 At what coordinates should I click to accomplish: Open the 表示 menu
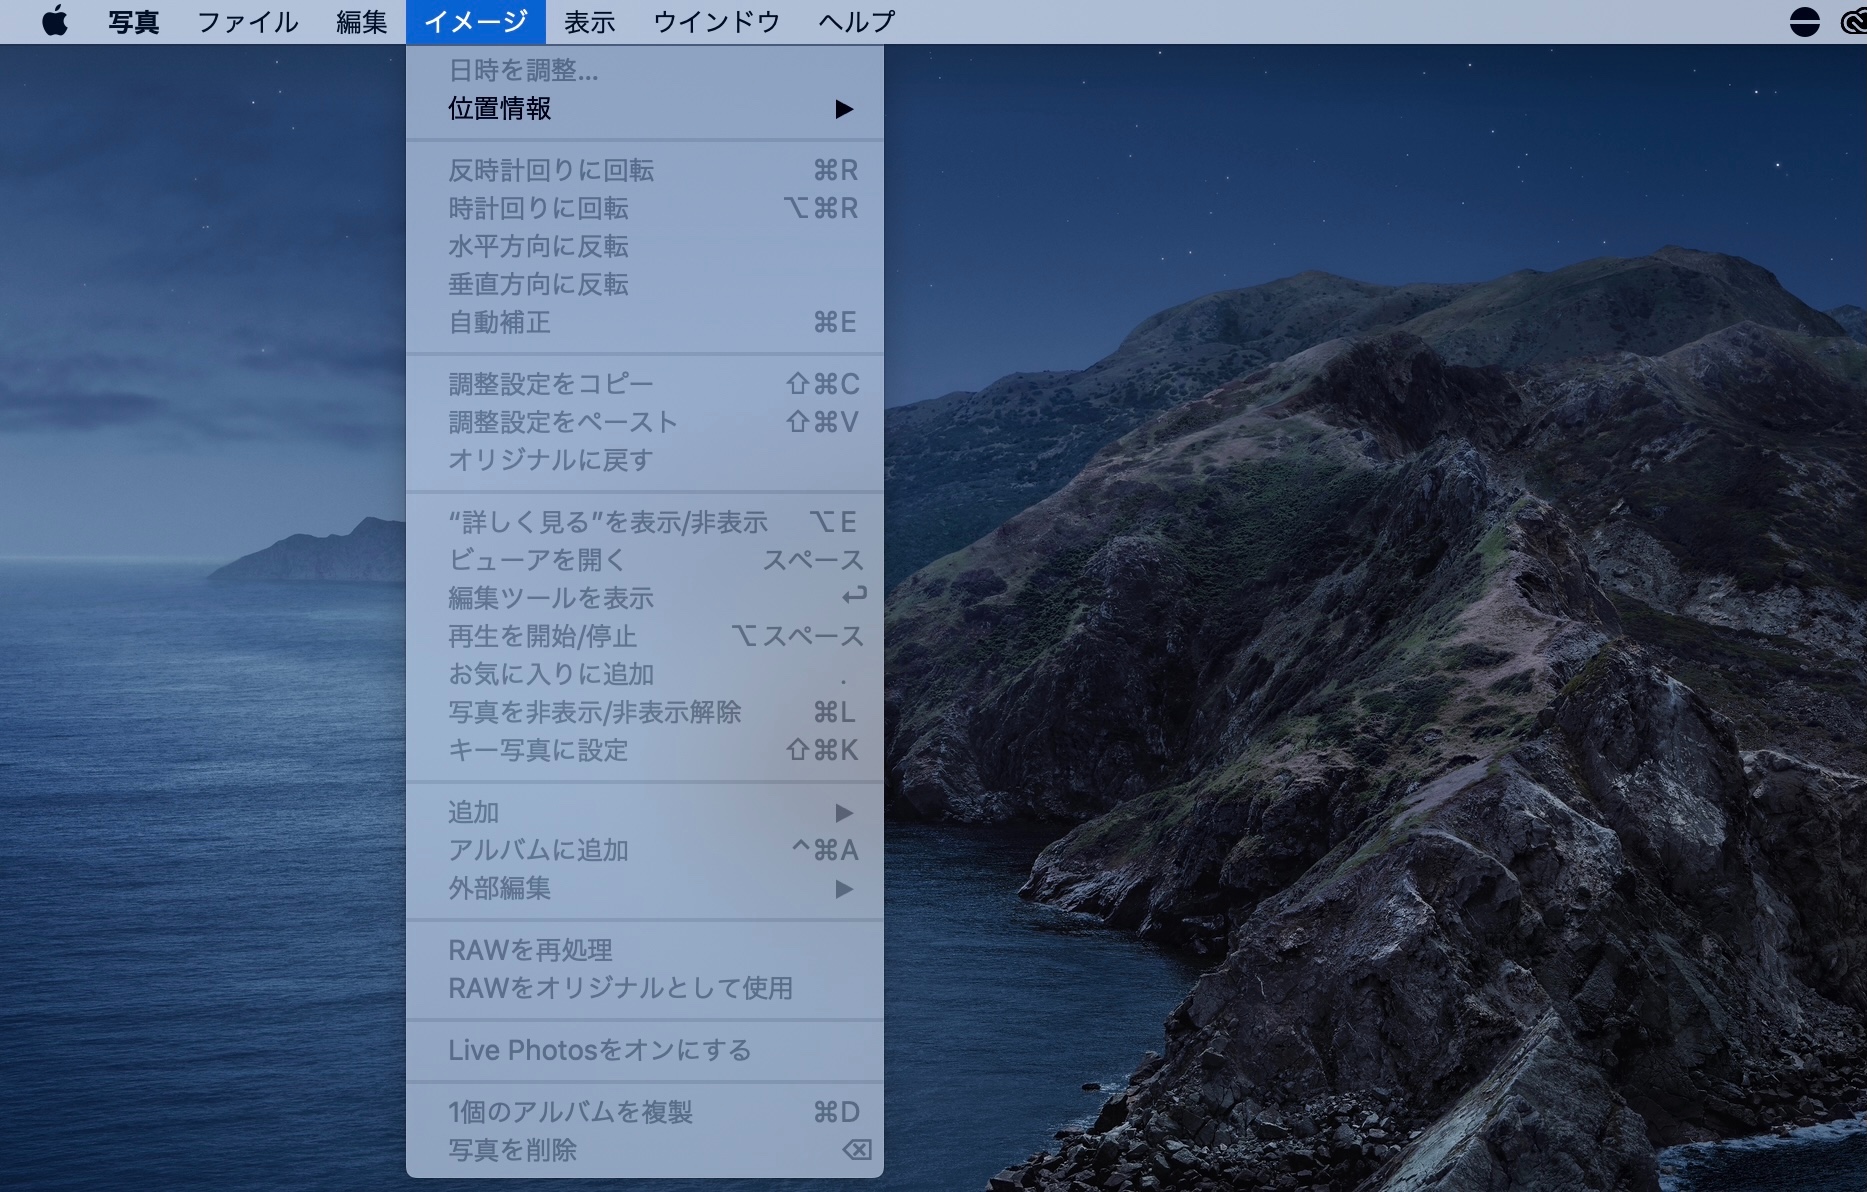[x=589, y=21]
